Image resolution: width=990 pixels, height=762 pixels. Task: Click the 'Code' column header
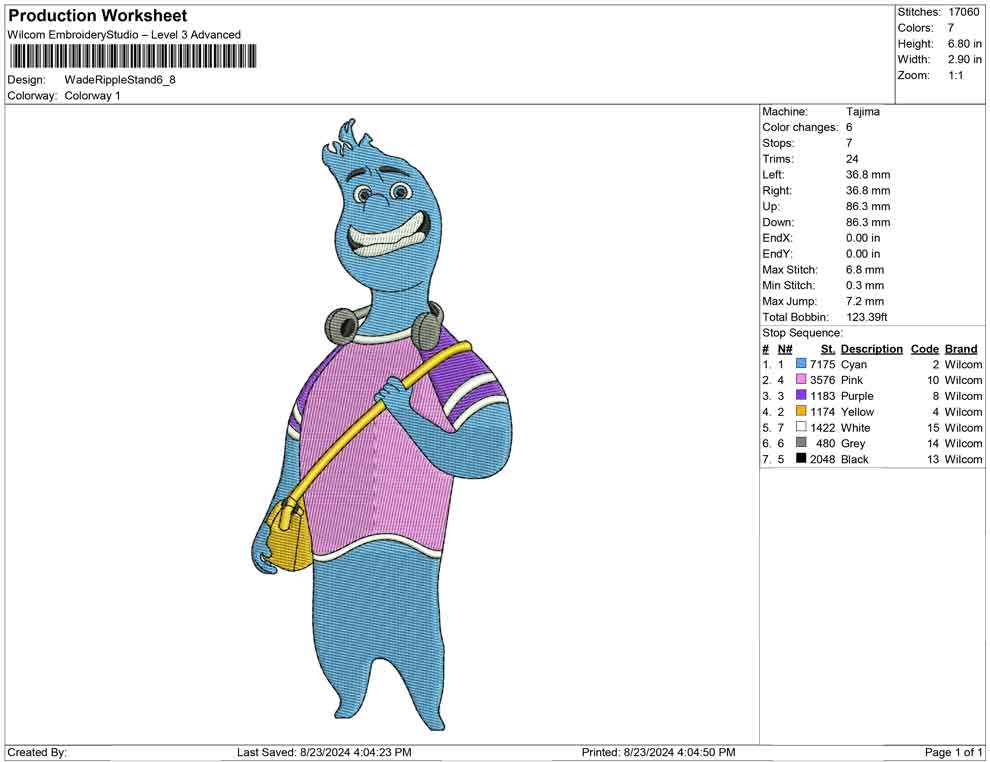click(x=924, y=348)
